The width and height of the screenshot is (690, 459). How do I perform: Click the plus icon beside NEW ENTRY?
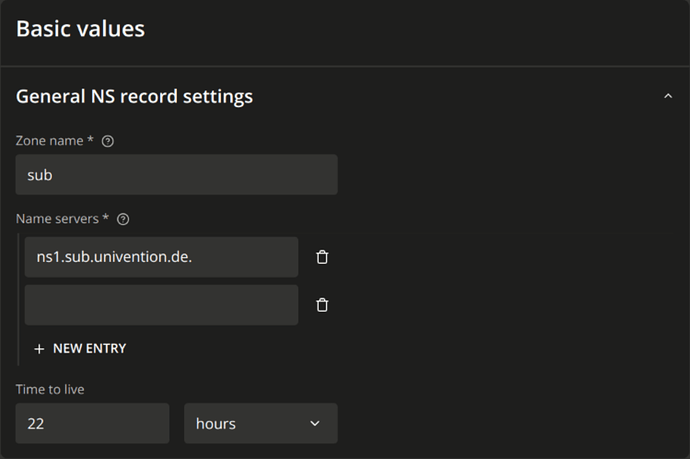[x=39, y=349]
